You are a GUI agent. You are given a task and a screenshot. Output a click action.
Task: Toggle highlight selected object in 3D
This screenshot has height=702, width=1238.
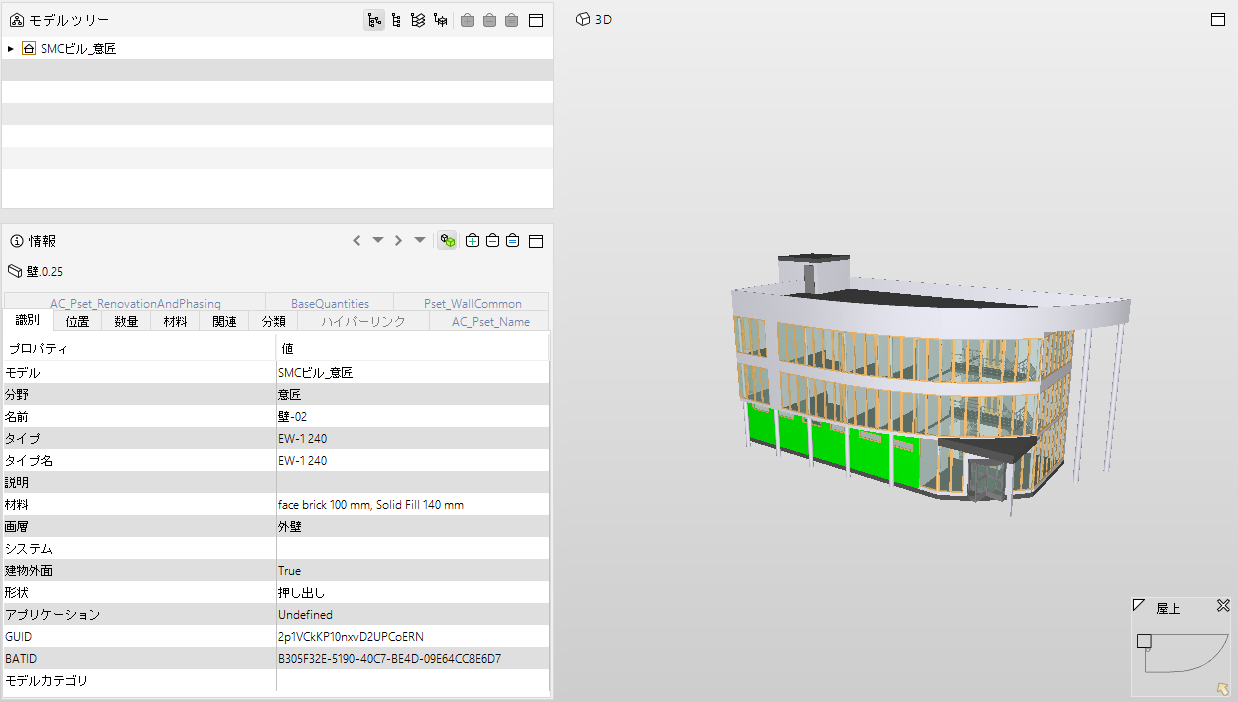coord(448,241)
